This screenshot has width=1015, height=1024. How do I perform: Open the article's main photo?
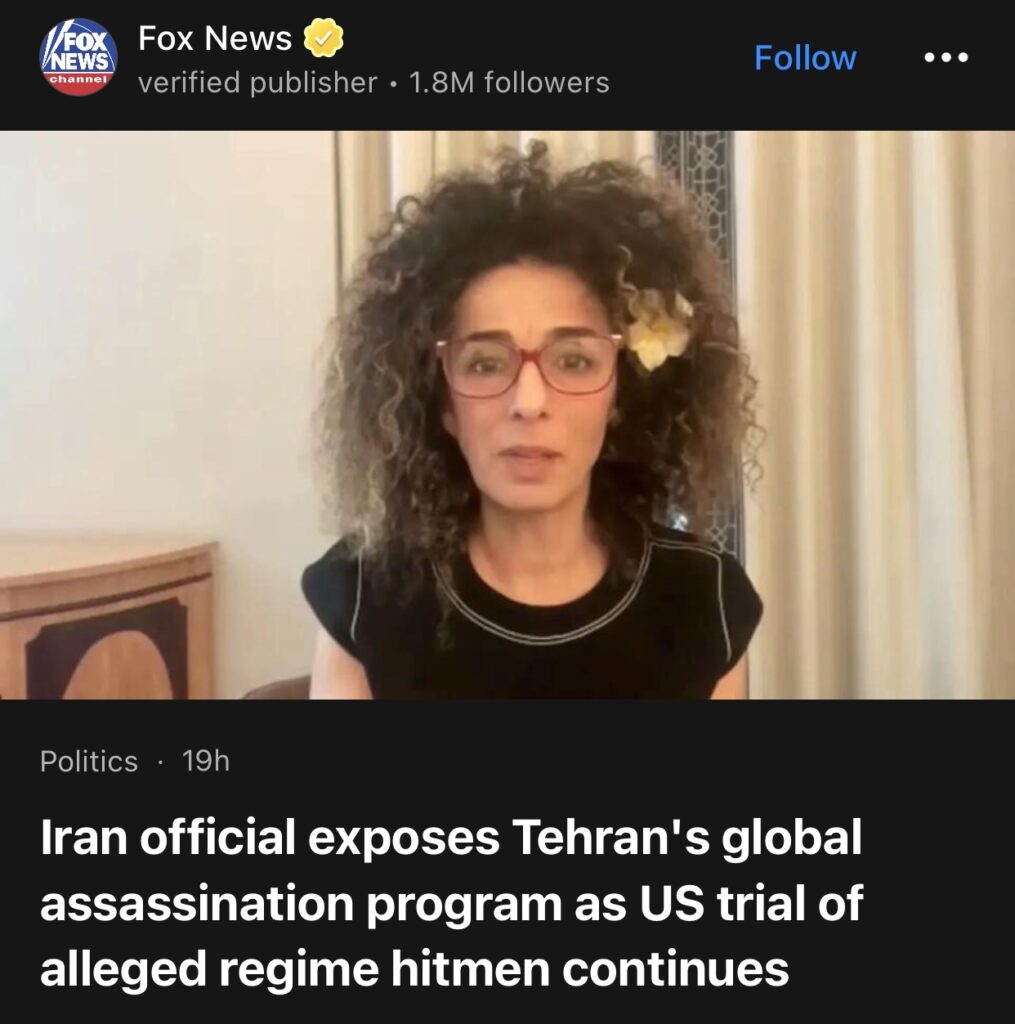pyautogui.click(x=508, y=415)
